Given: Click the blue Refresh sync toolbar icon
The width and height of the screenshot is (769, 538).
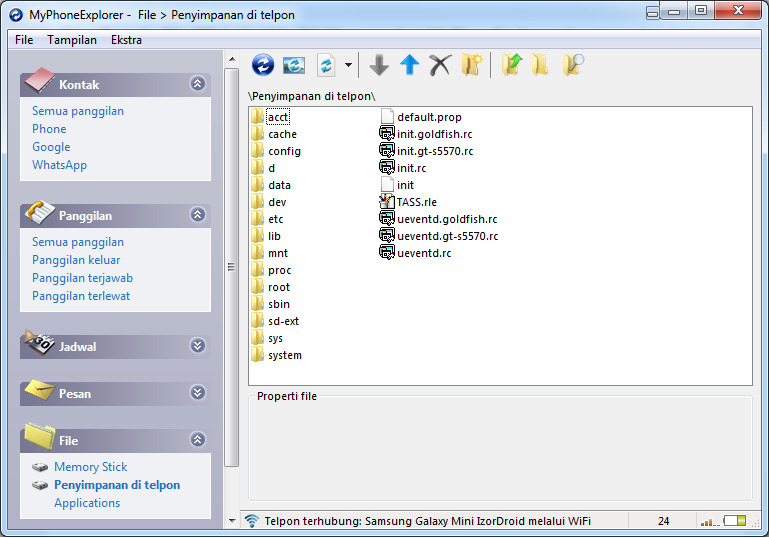Looking at the screenshot, I should pyautogui.click(x=263, y=65).
